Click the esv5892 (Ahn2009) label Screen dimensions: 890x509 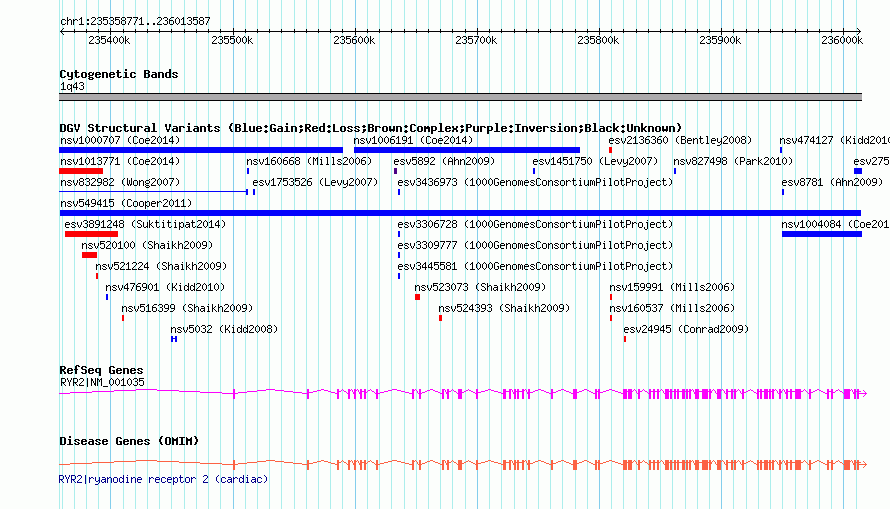pyautogui.click(x=444, y=161)
